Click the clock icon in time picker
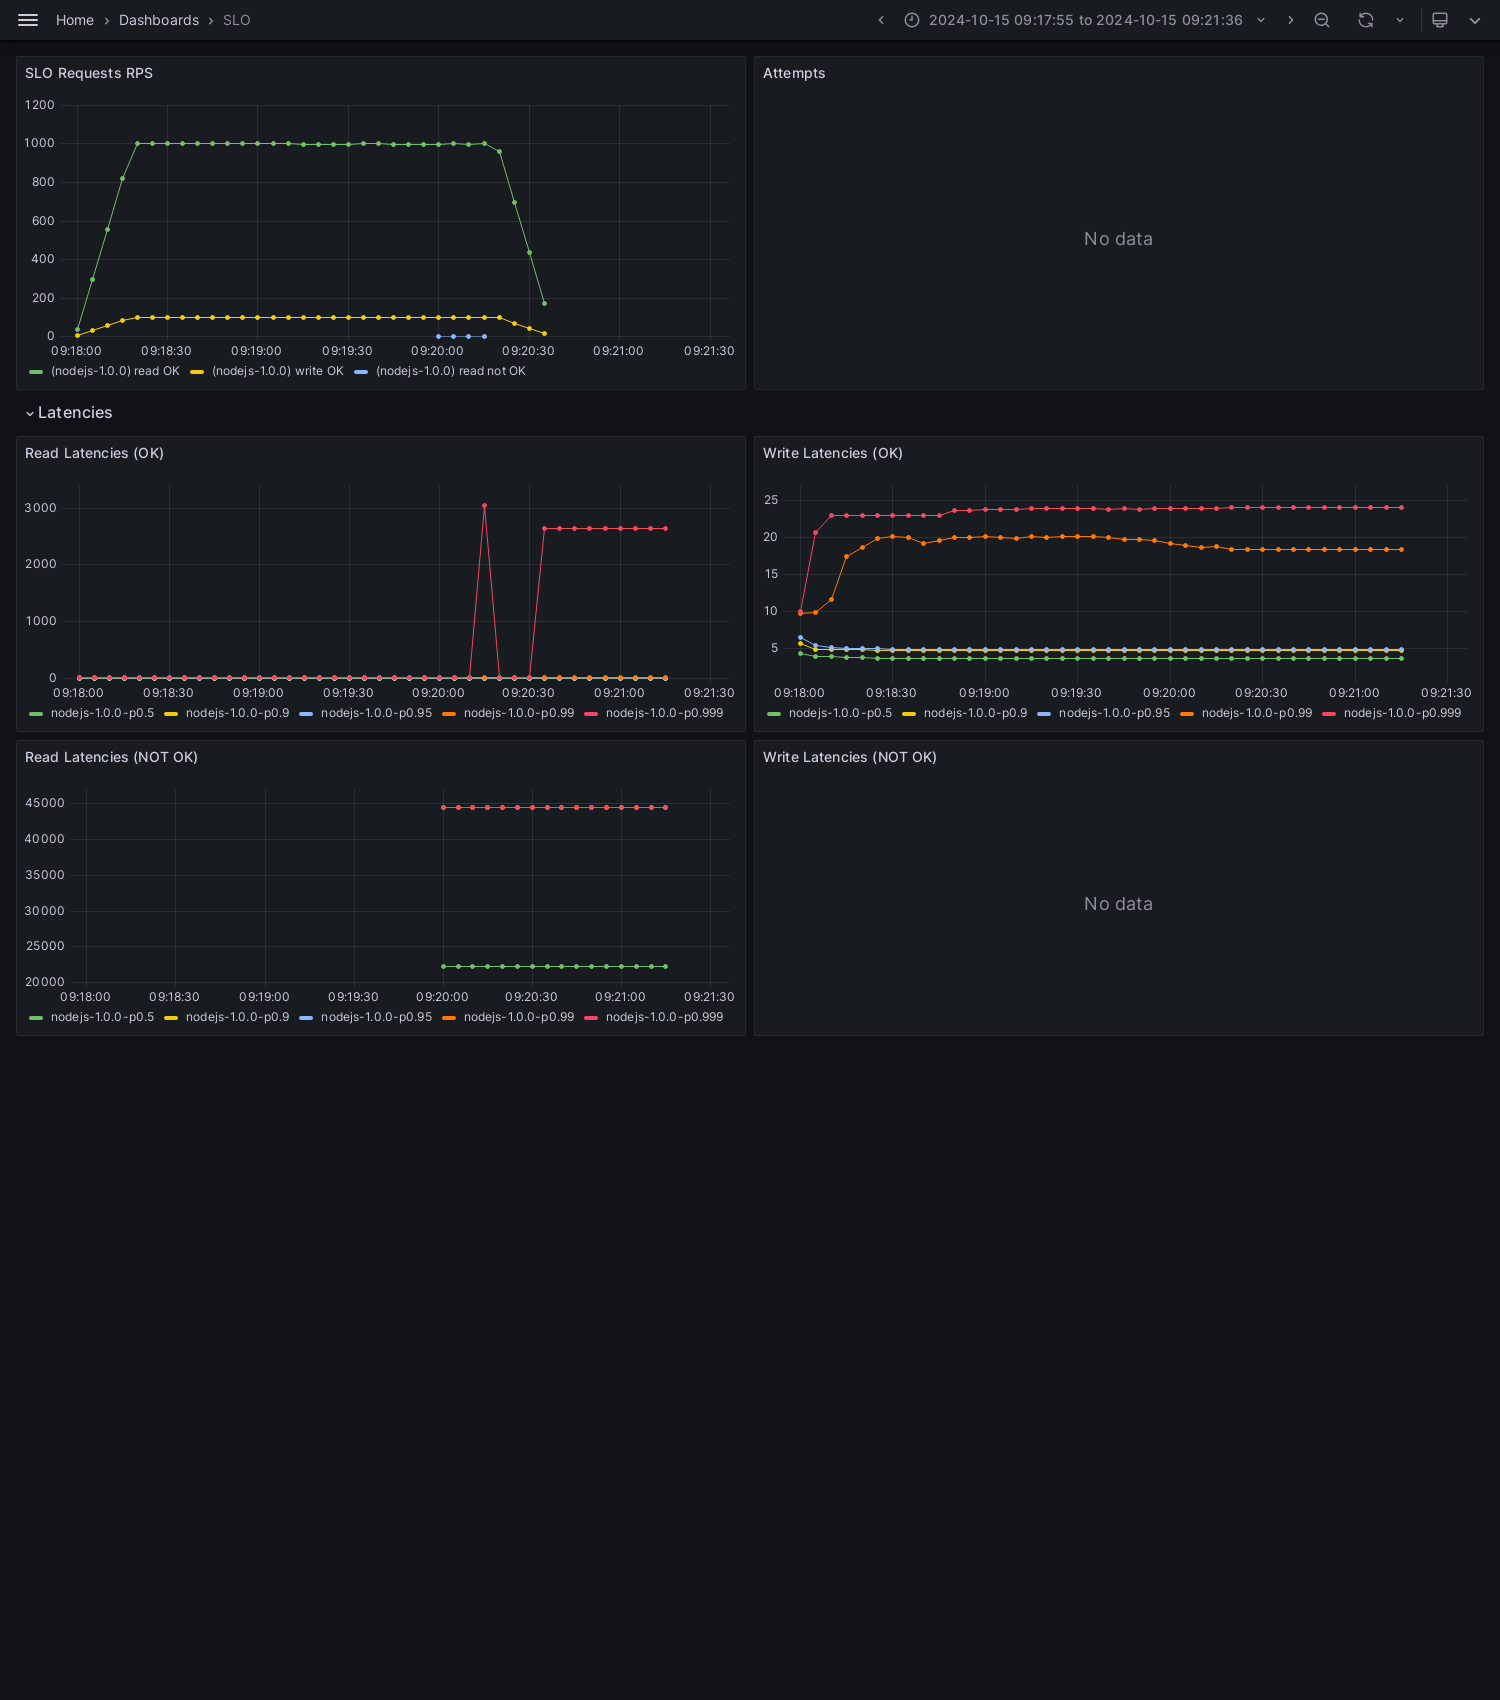1500x1700 pixels. [x=912, y=20]
